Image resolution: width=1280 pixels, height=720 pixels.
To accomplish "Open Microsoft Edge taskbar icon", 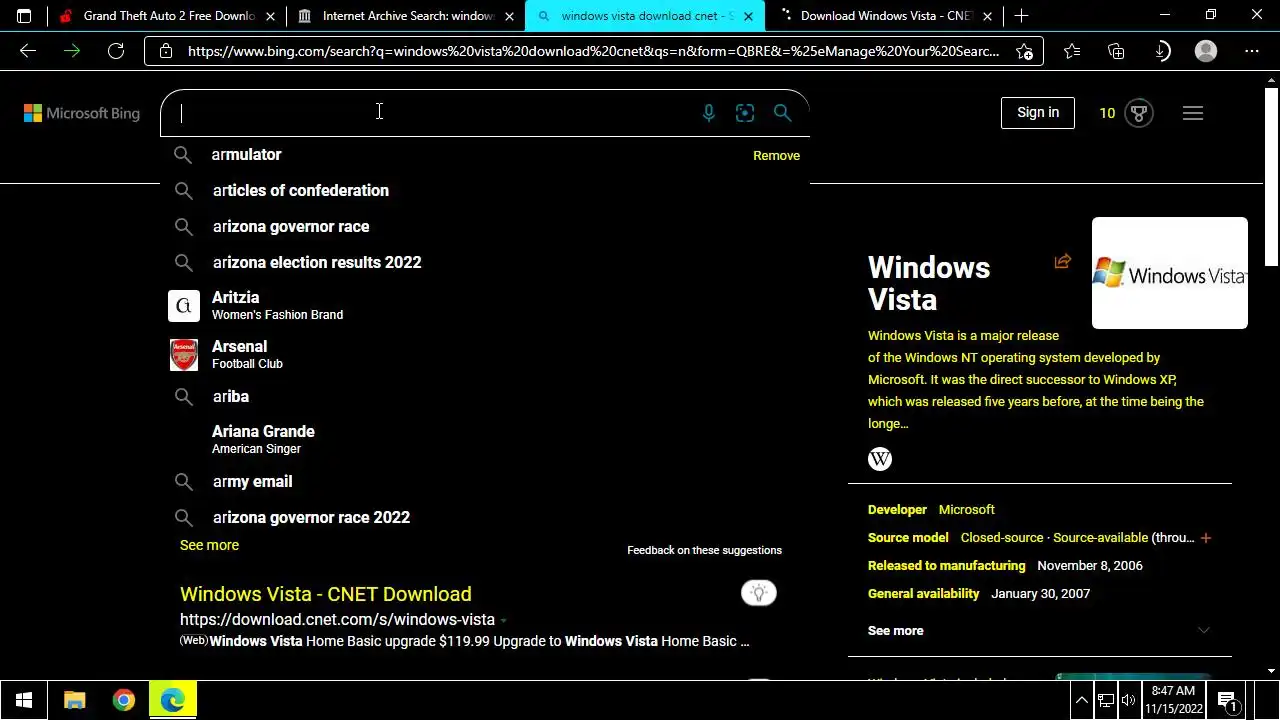I will coord(173,700).
